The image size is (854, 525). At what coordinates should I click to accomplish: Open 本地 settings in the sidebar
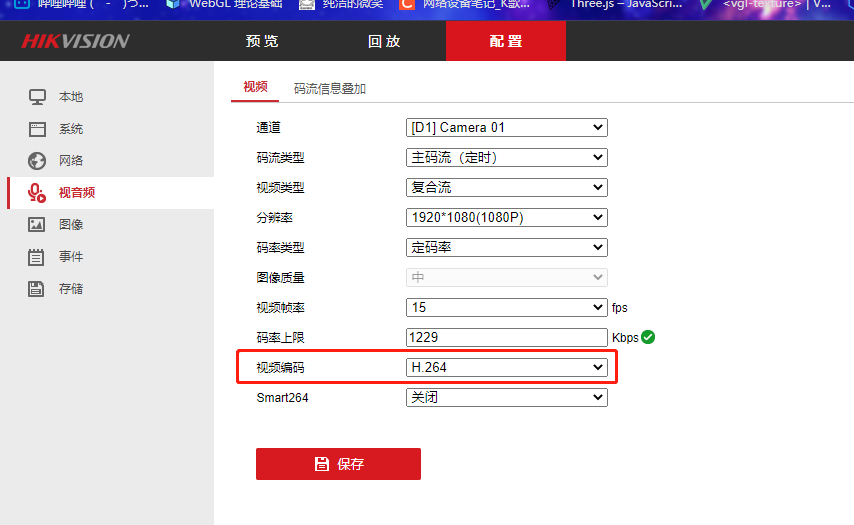[x=71, y=97]
